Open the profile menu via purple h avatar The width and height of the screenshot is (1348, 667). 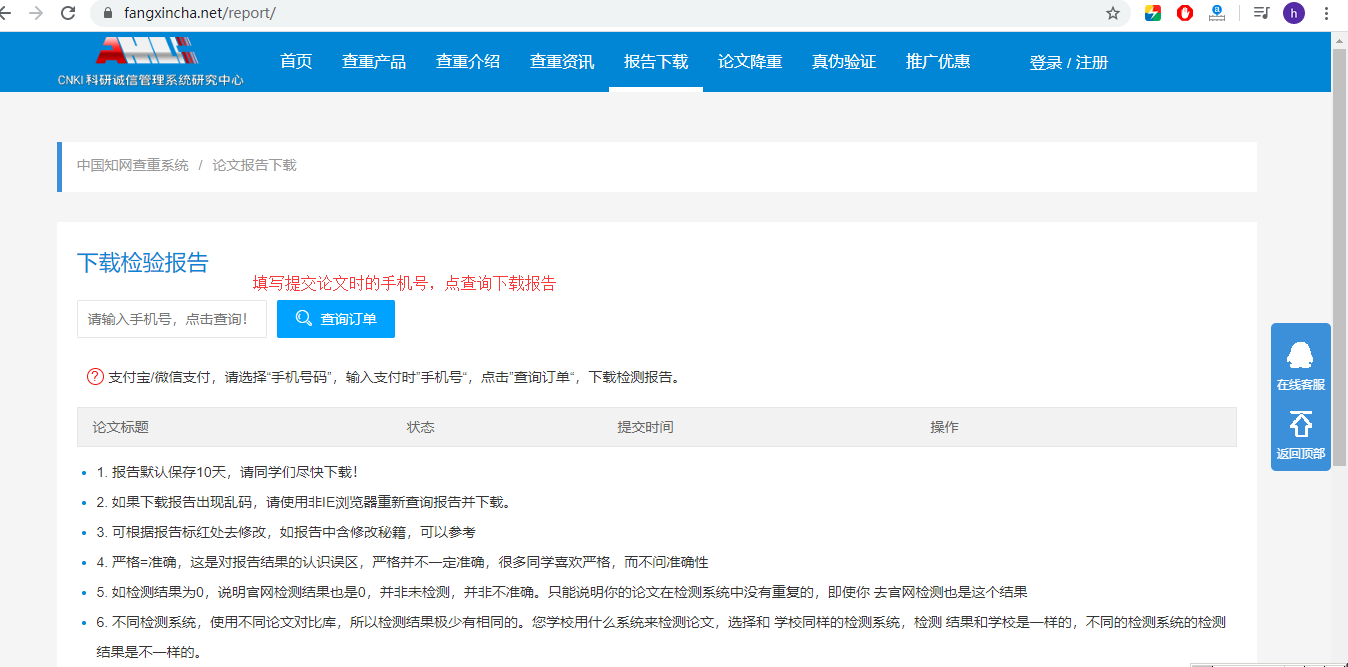[x=1294, y=15]
